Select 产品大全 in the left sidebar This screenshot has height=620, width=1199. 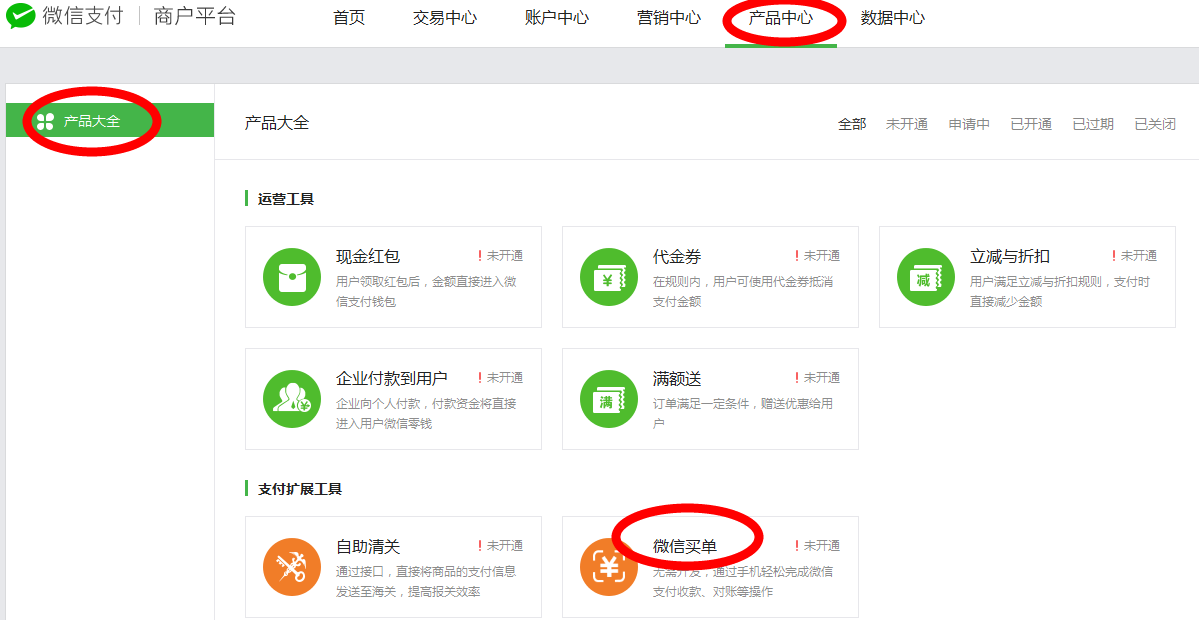coord(110,120)
